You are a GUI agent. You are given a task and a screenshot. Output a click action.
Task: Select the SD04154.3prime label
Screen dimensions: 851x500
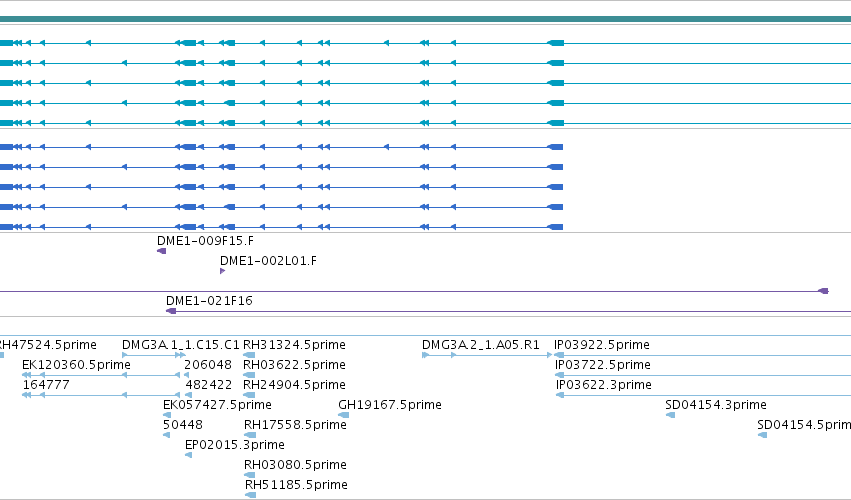pos(716,405)
